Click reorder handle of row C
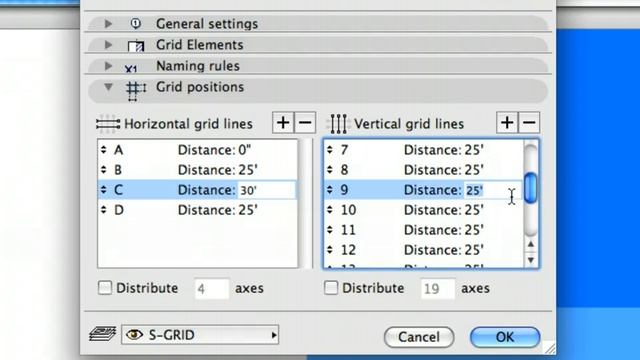This screenshot has height=360, width=640. point(104,190)
